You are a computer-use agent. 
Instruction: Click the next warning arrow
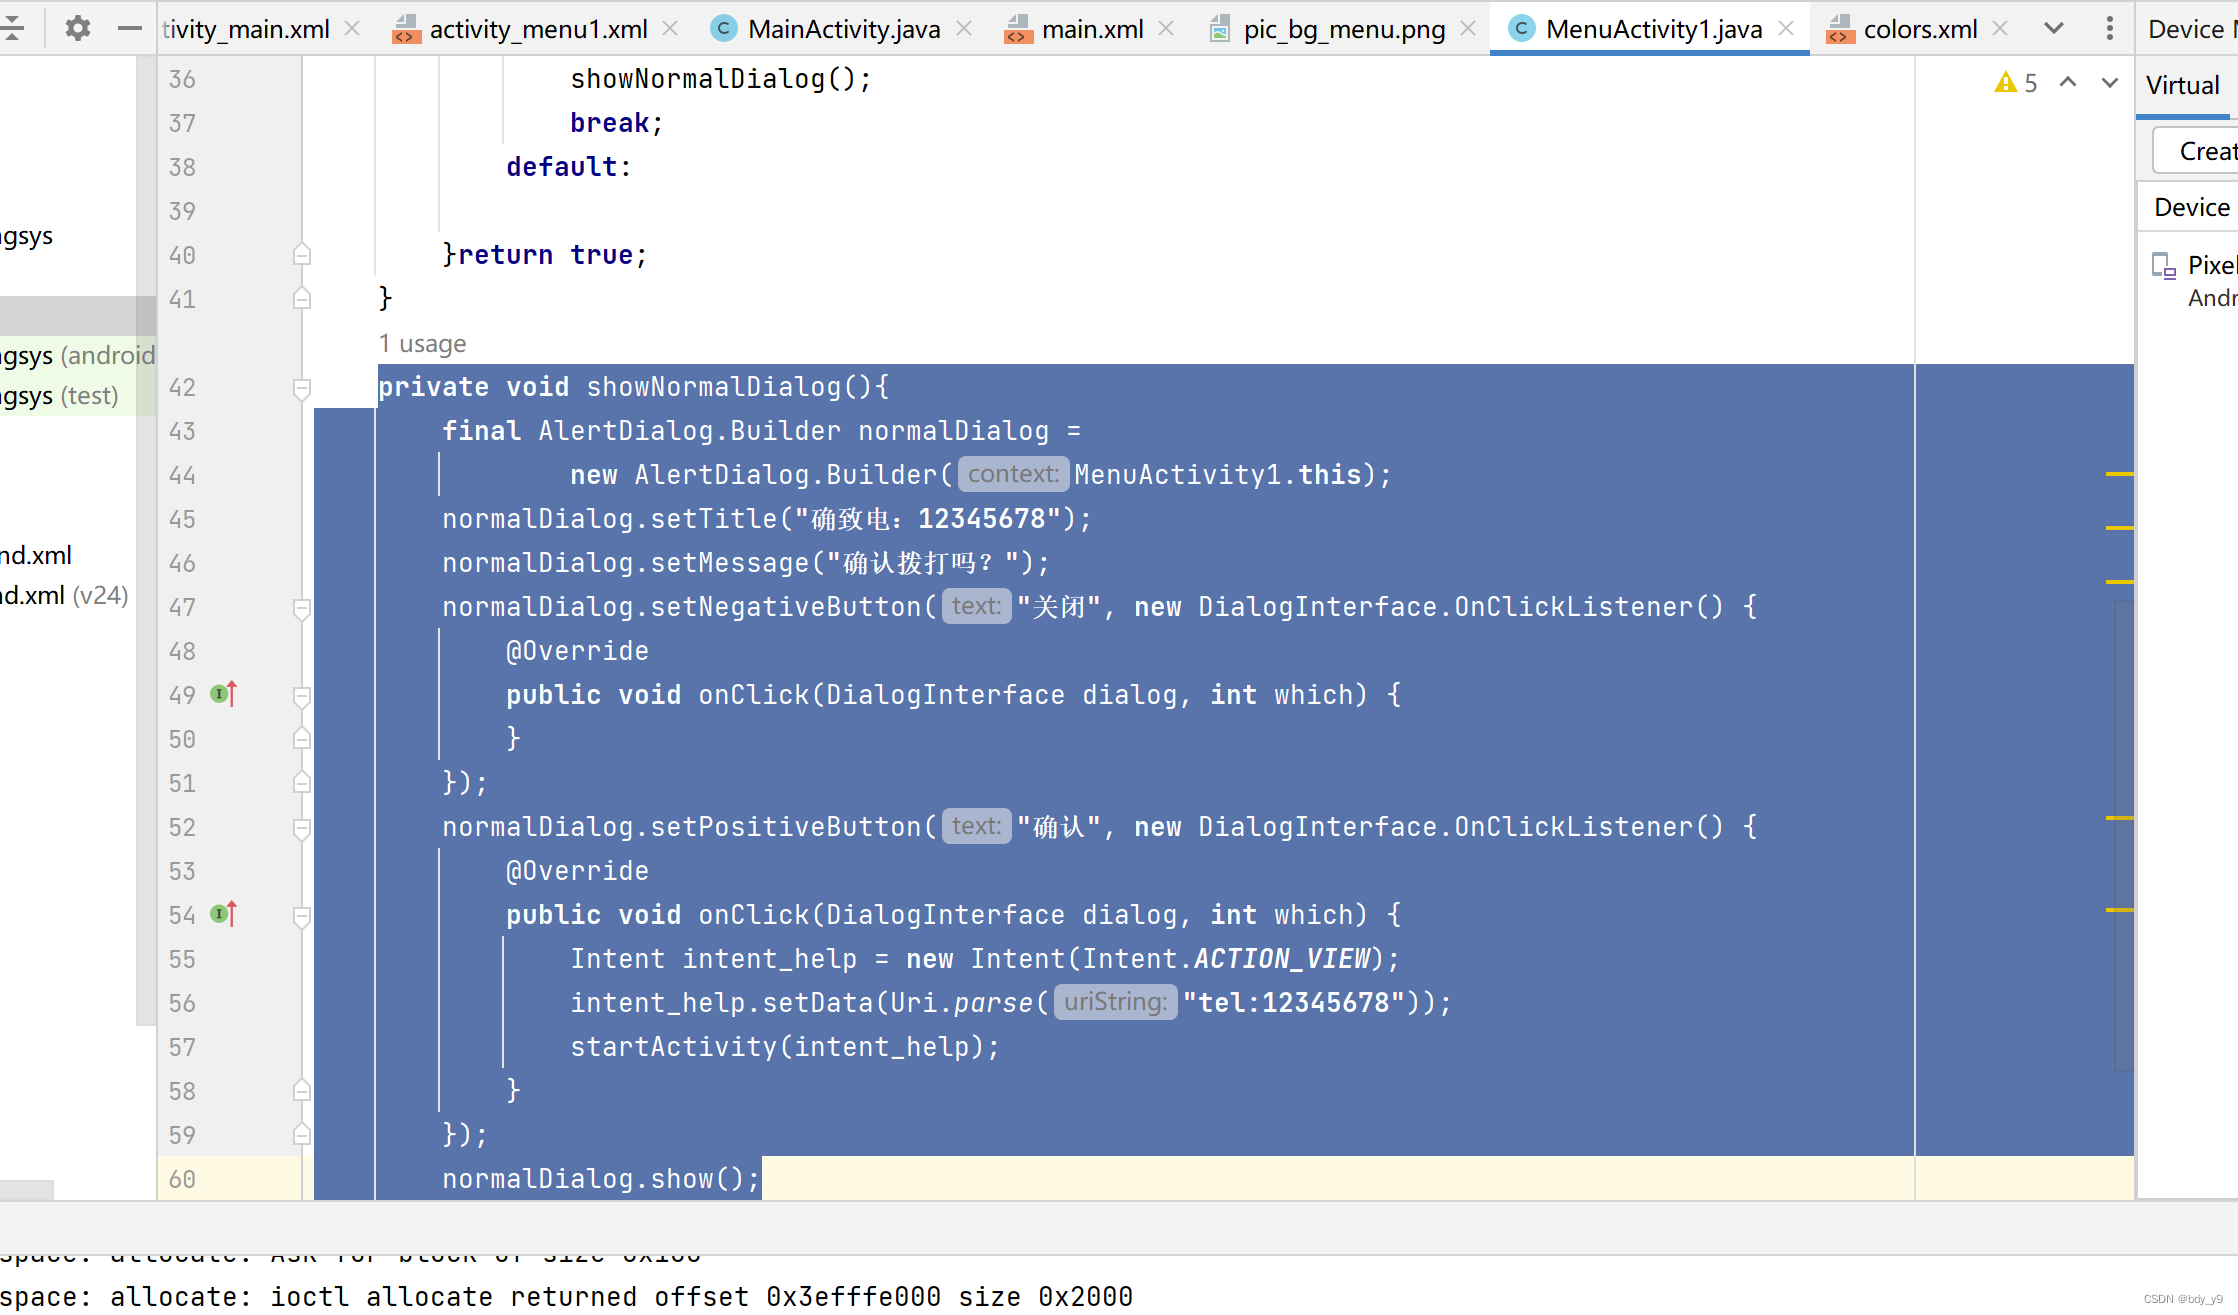pos(2110,82)
